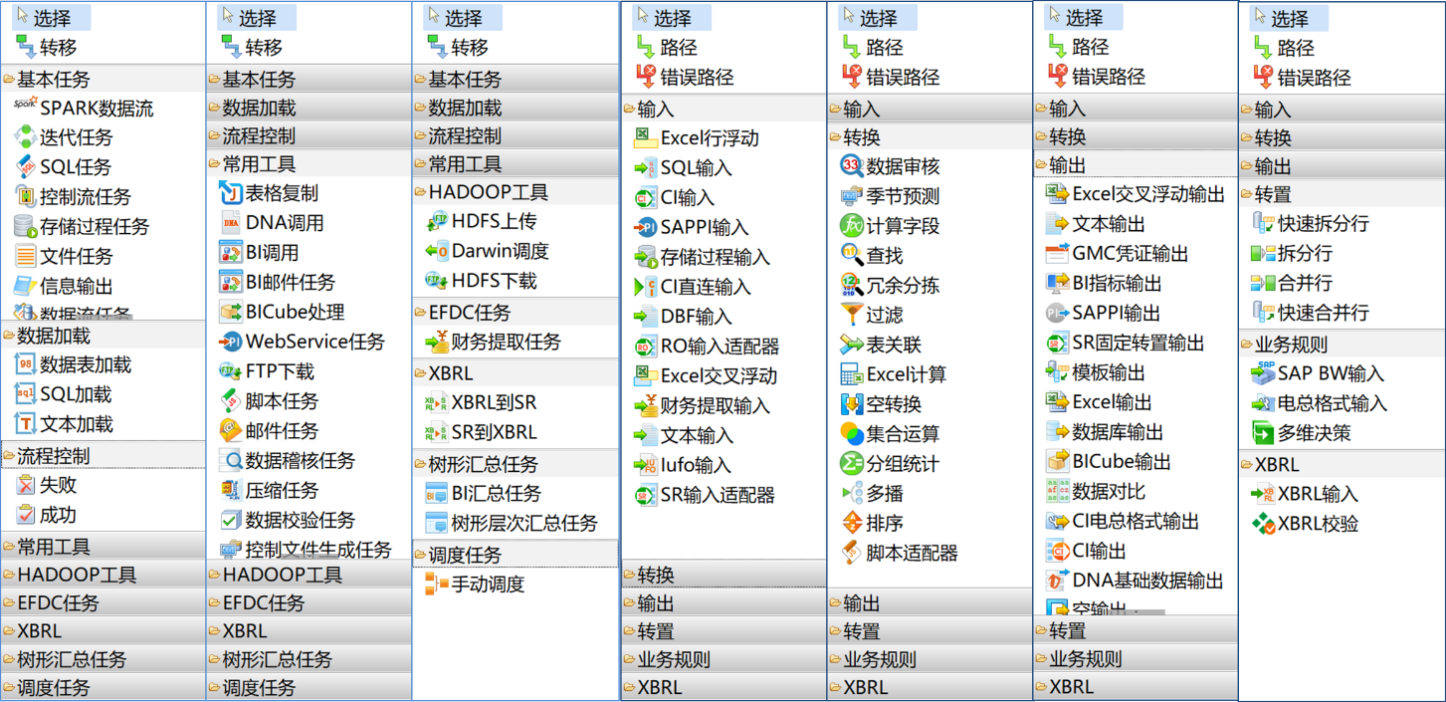This screenshot has width=1446, height=702.
Task: Choose the 计算字段 fx icon
Action: tap(851, 226)
